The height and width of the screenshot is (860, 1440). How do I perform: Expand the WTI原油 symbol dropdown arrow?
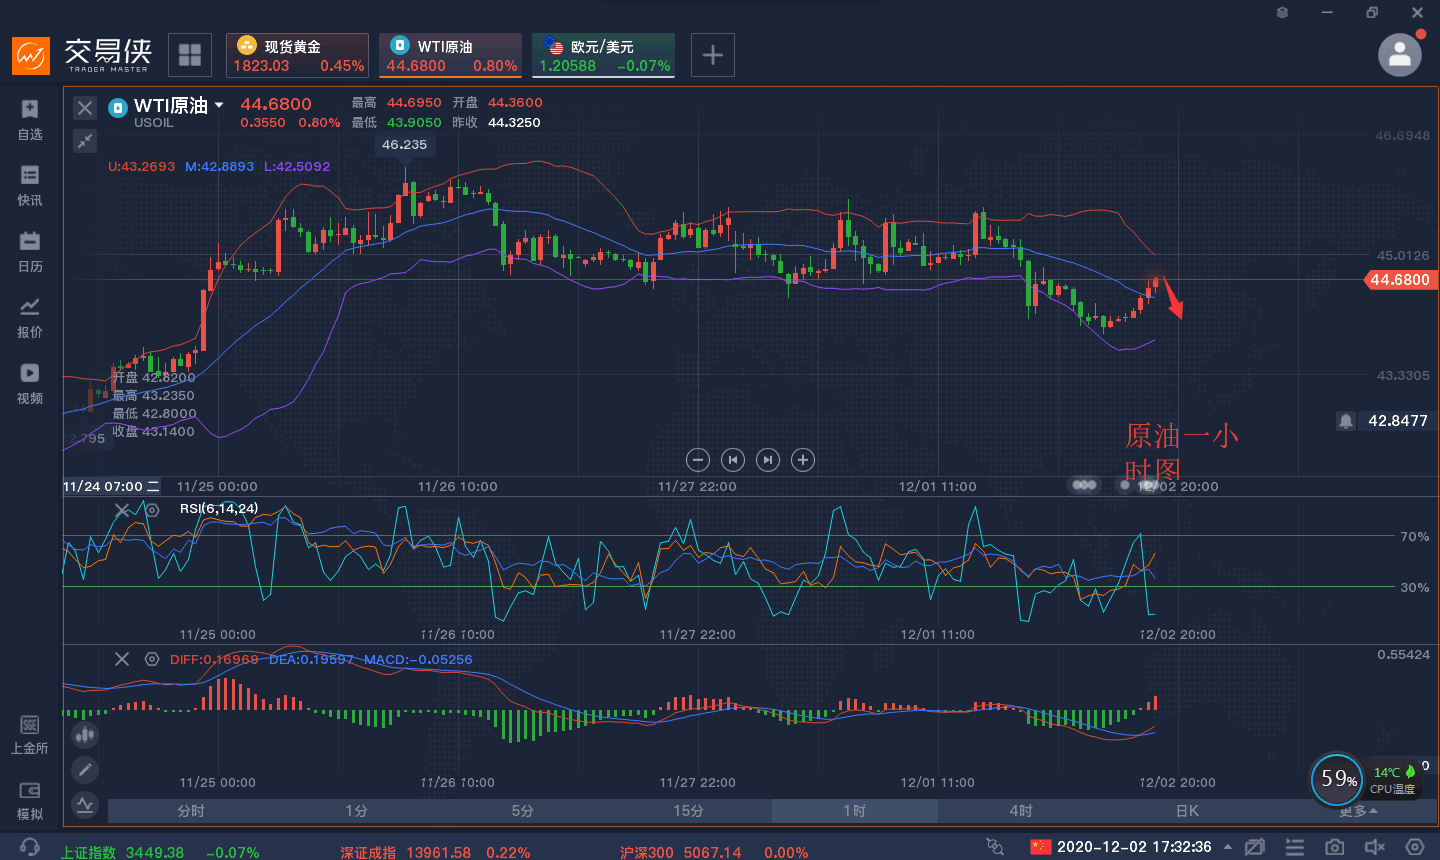click(x=219, y=106)
